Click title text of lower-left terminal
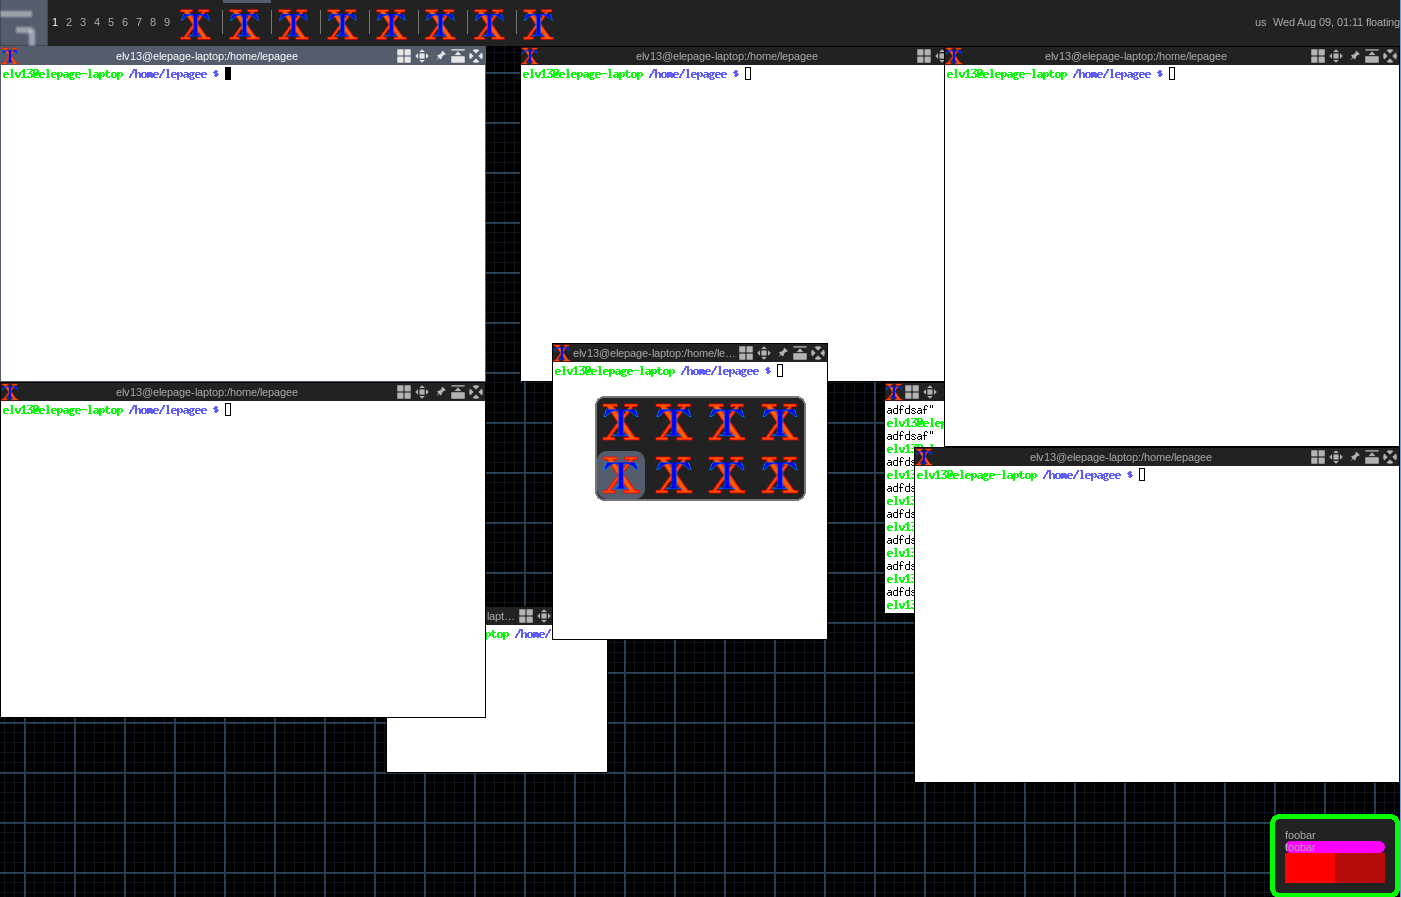Viewport: 1401px width, 897px height. [207, 392]
